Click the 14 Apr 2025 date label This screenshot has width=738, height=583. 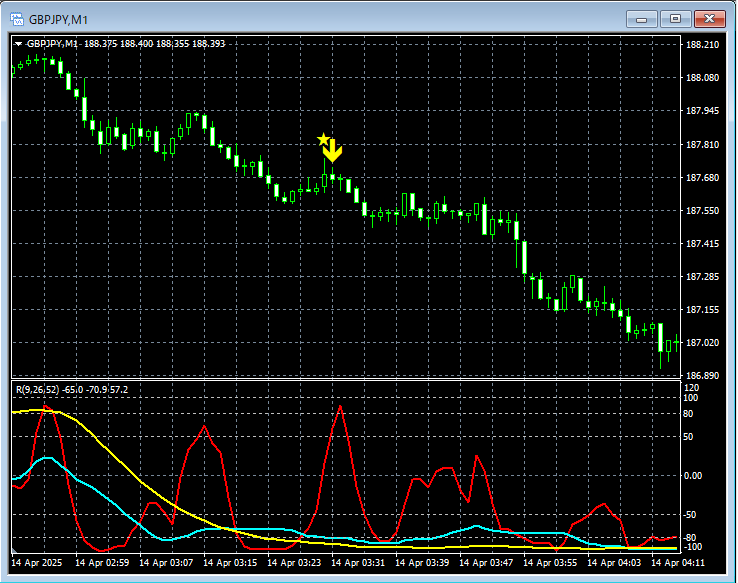tap(38, 564)
